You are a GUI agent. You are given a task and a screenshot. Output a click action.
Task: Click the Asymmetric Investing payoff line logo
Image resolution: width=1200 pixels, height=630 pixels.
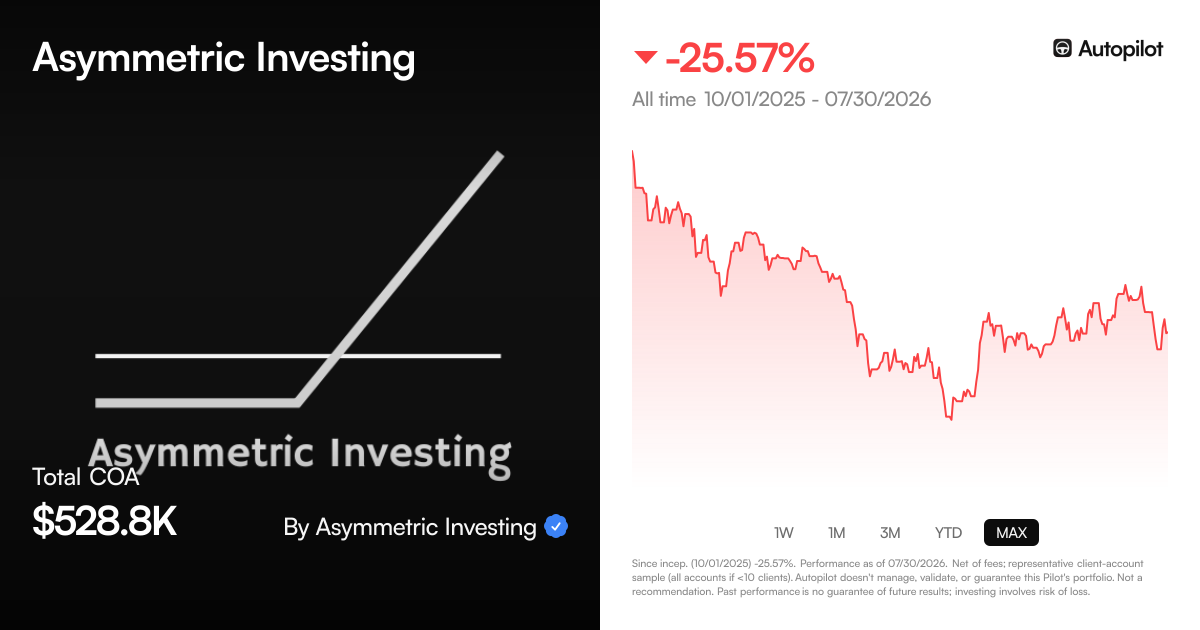(x=298, y=279)
